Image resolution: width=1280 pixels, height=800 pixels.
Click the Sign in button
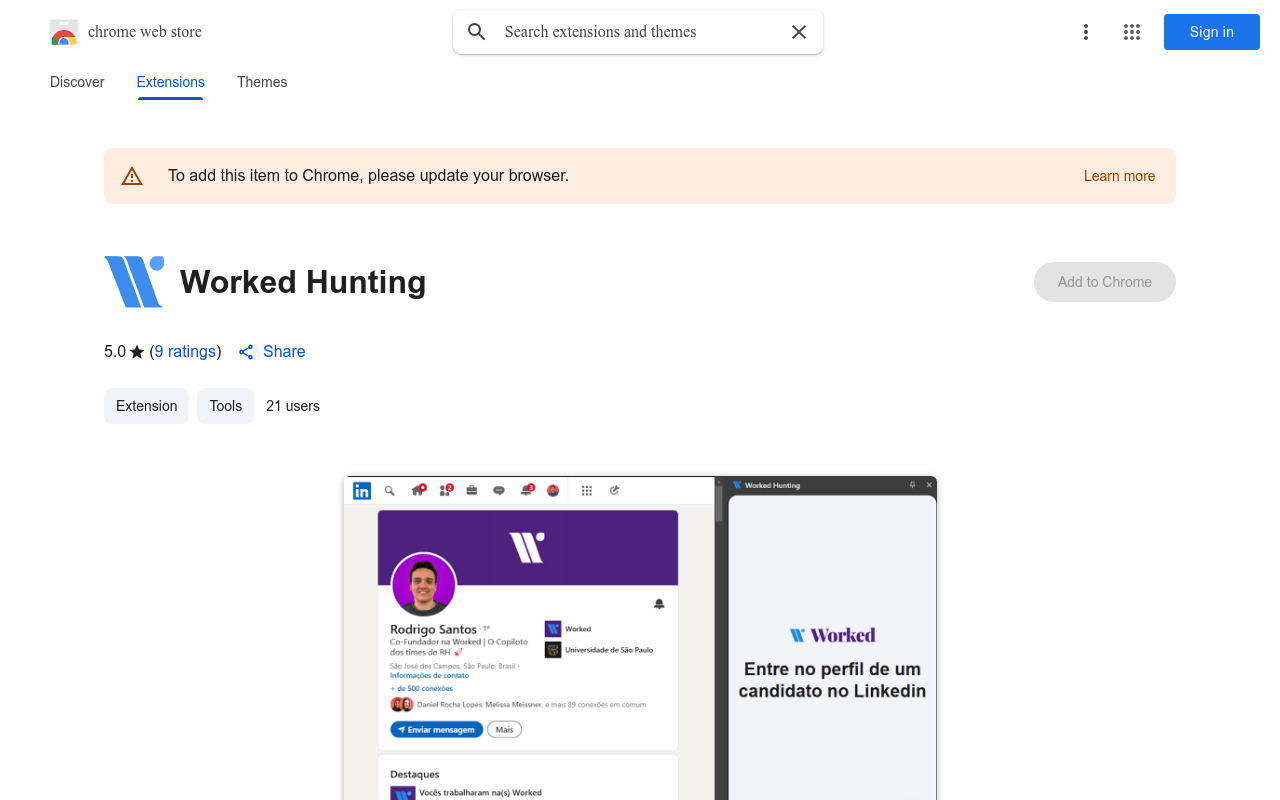tap(1212, 32)
